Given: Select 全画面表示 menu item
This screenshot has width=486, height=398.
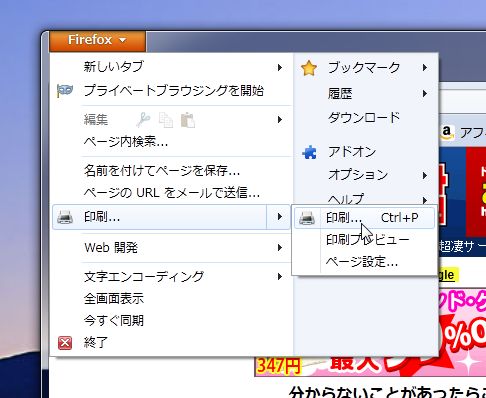Looking at the screenshot, I should [x=114, y=298].
